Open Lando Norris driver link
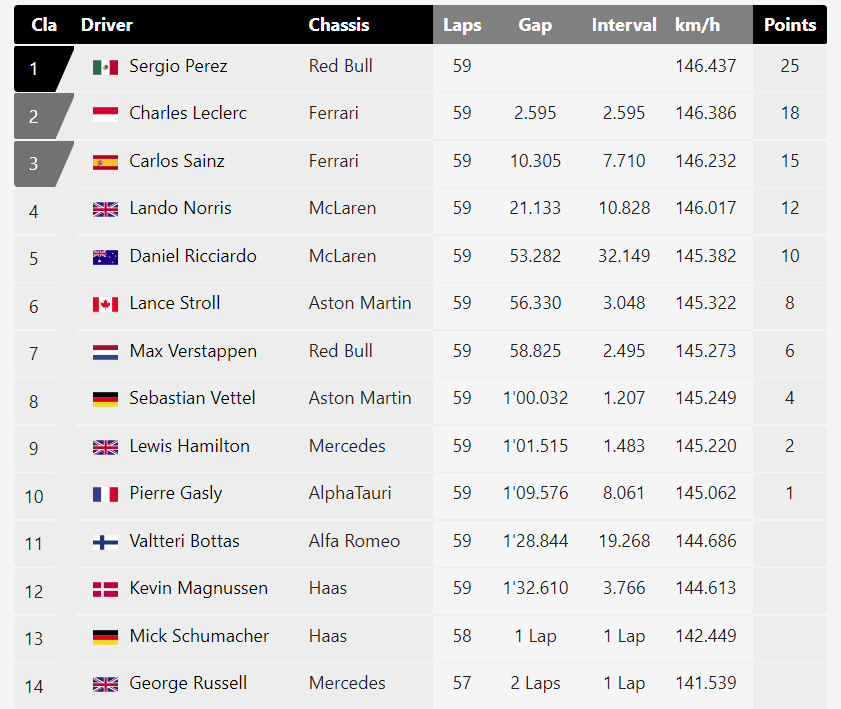Screen dimensions: 841x709 pos(180,208)
